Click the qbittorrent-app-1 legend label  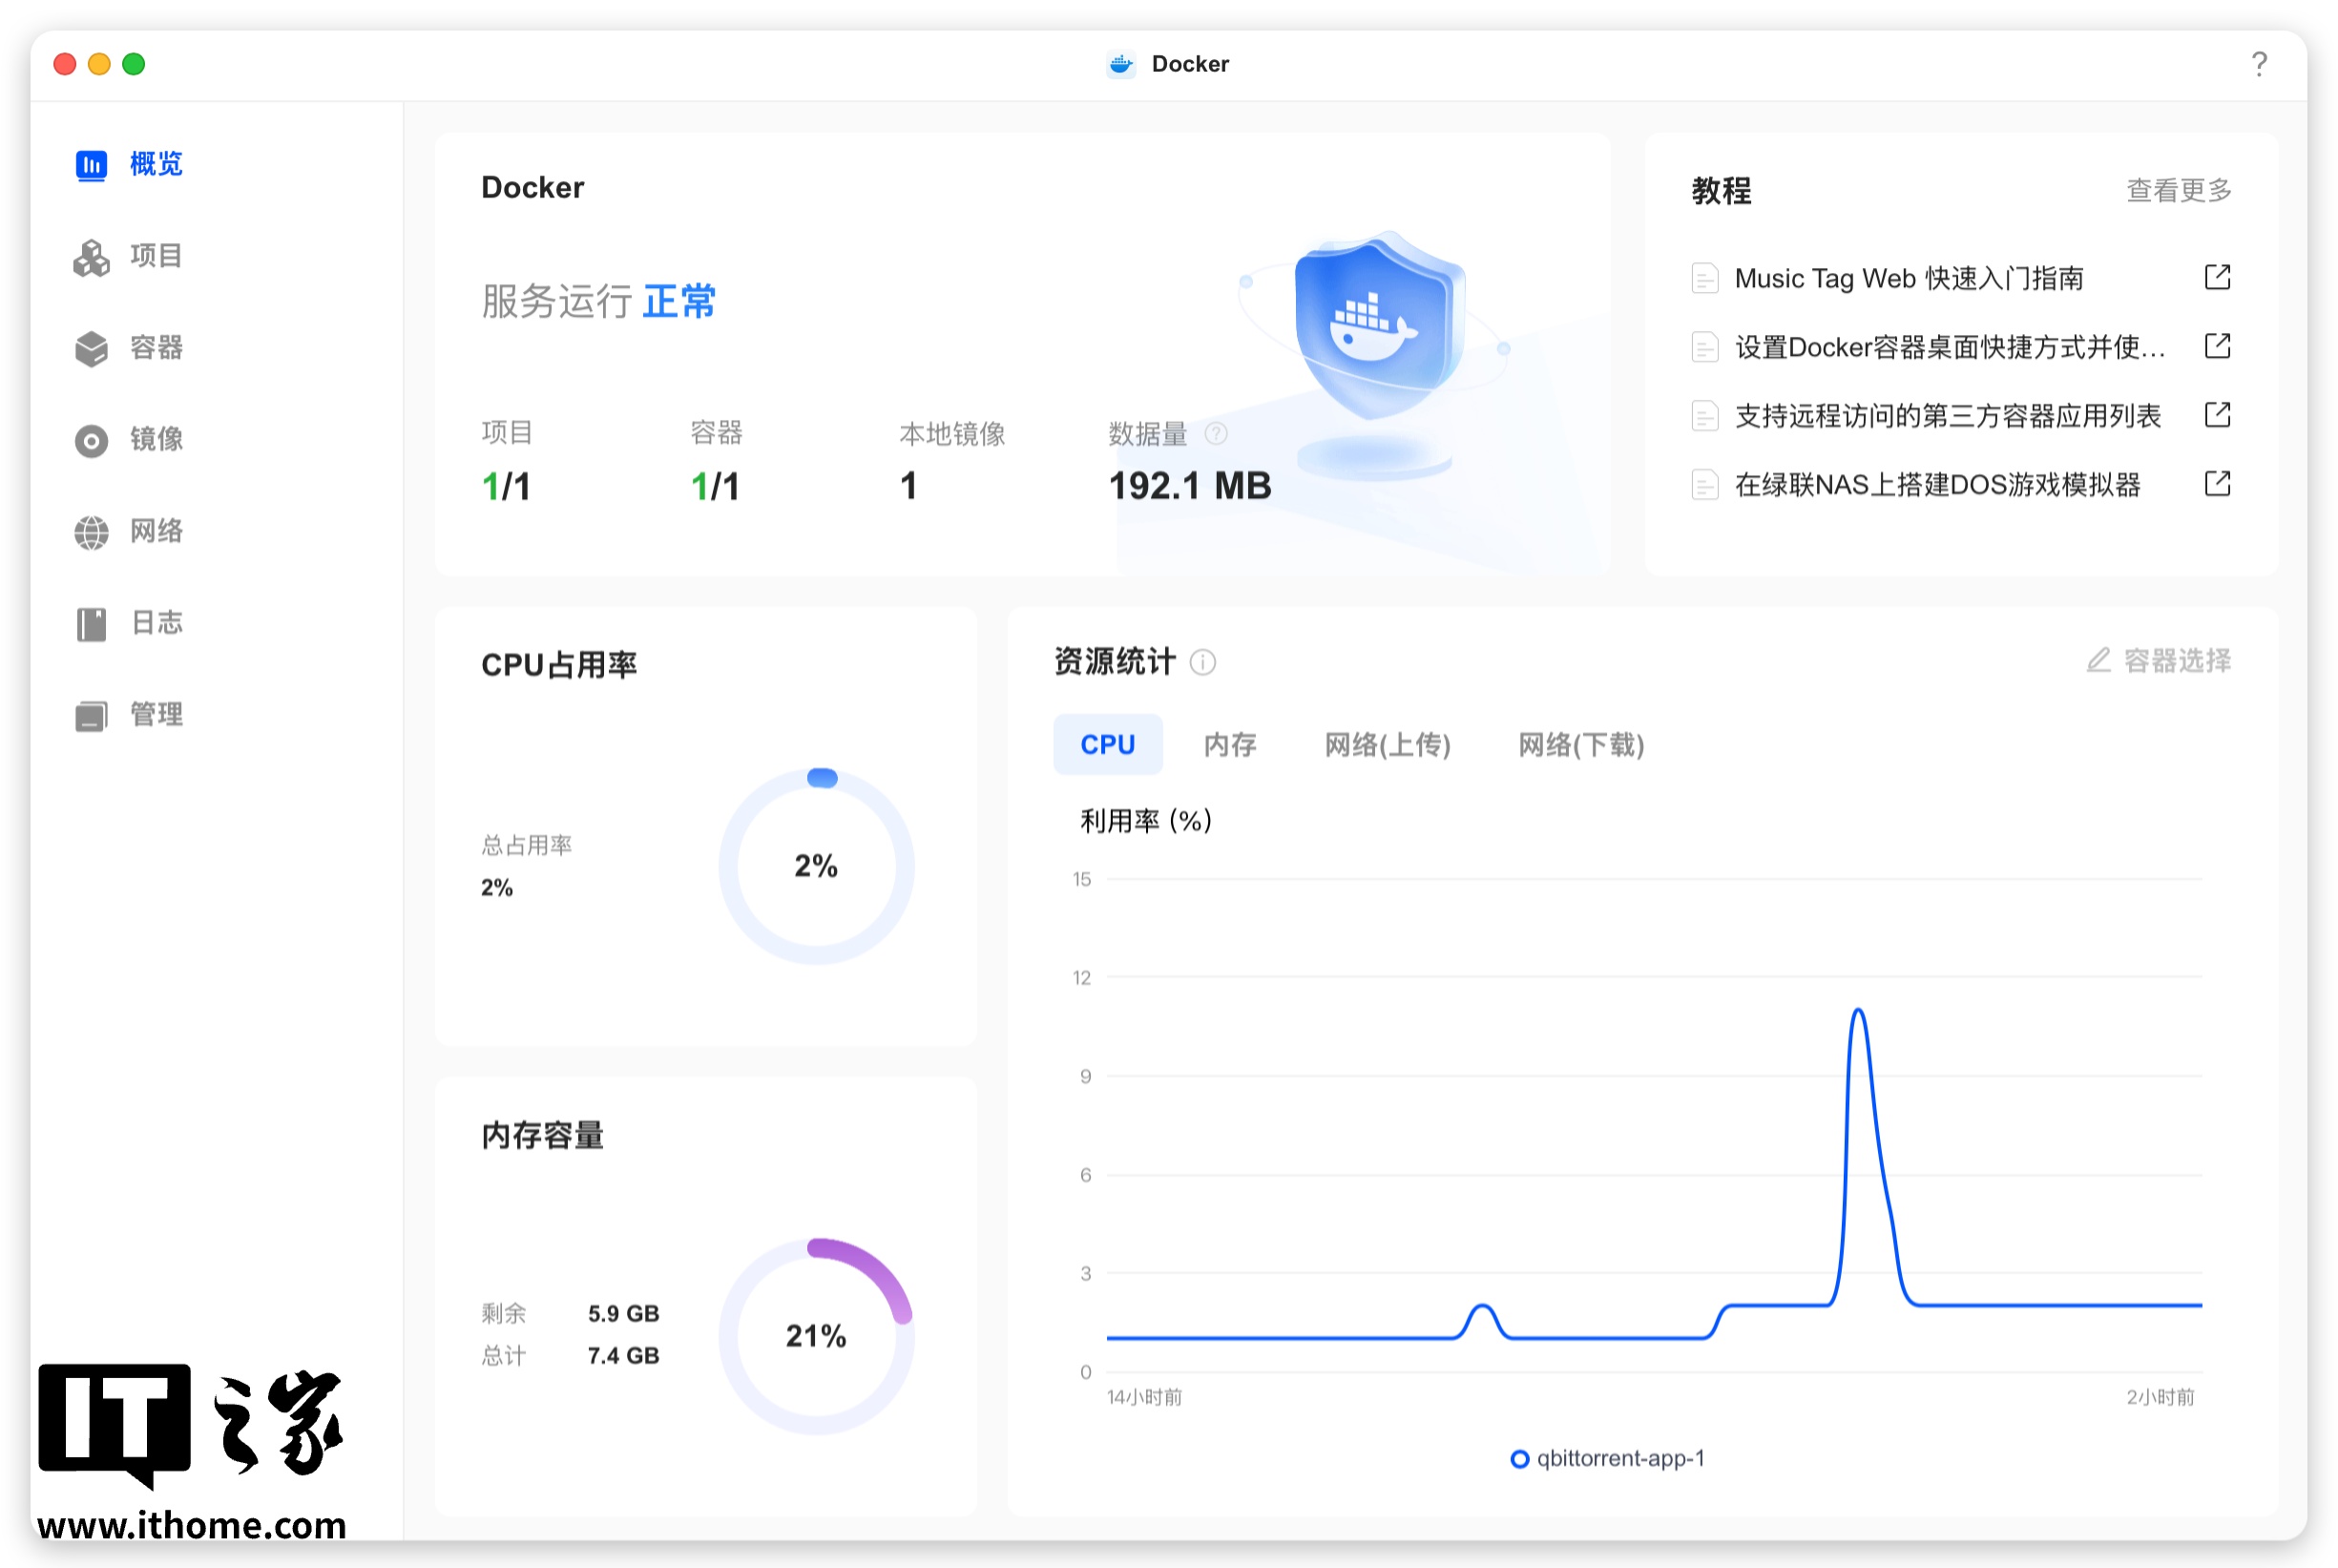[1620, 1459]
